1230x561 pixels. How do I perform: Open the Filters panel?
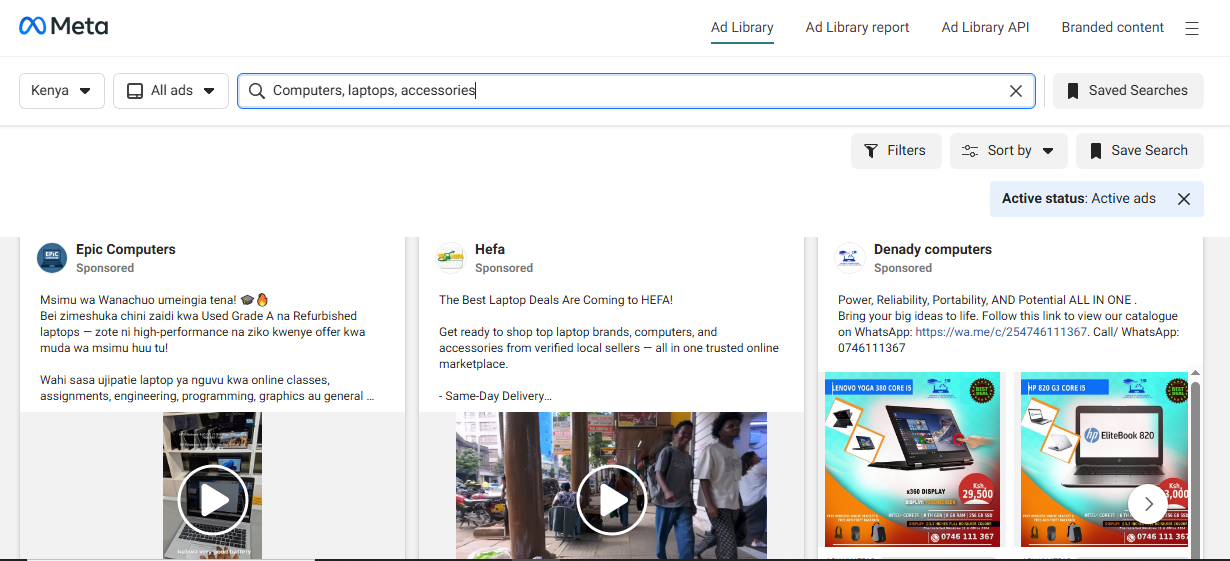click(x=896, y=151)
